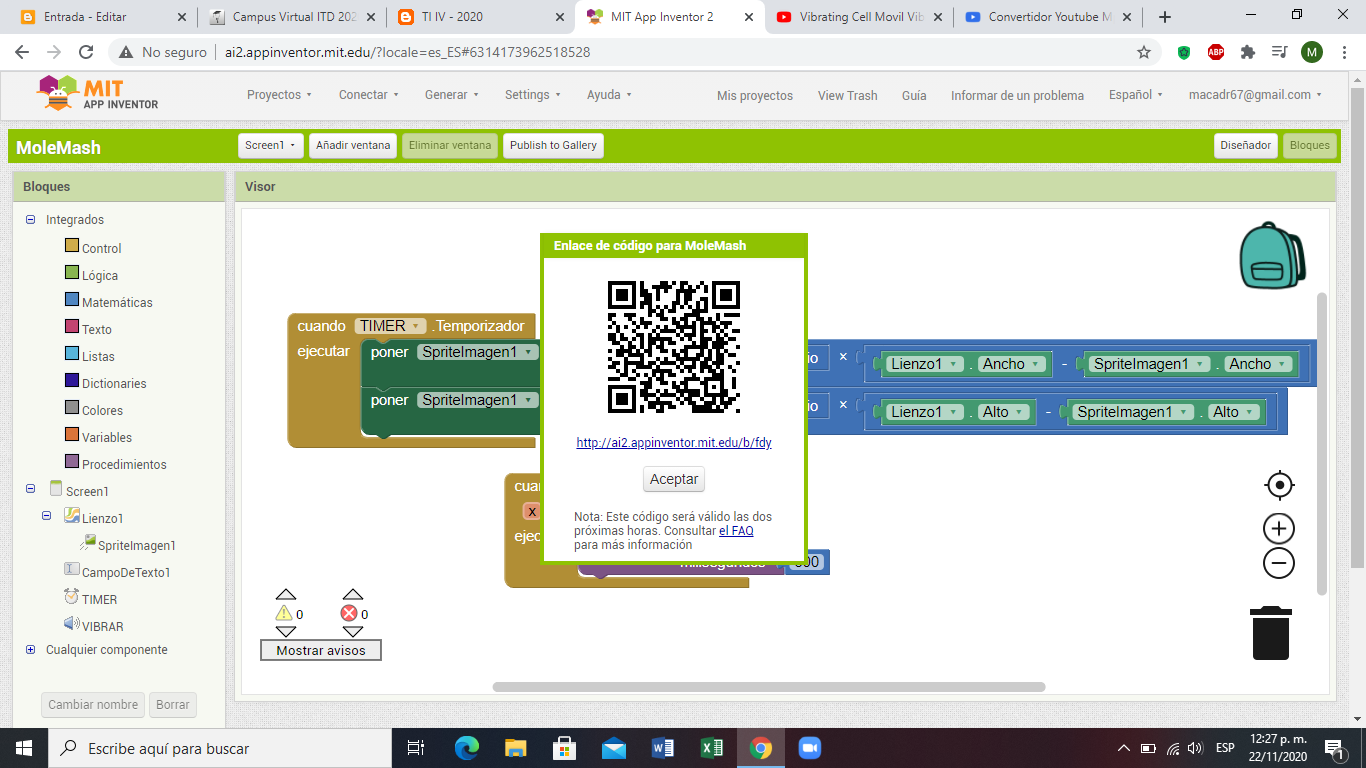Open Lienzo1 dropdown in Alto block
1366x768 pixels.
click(924, 412)
